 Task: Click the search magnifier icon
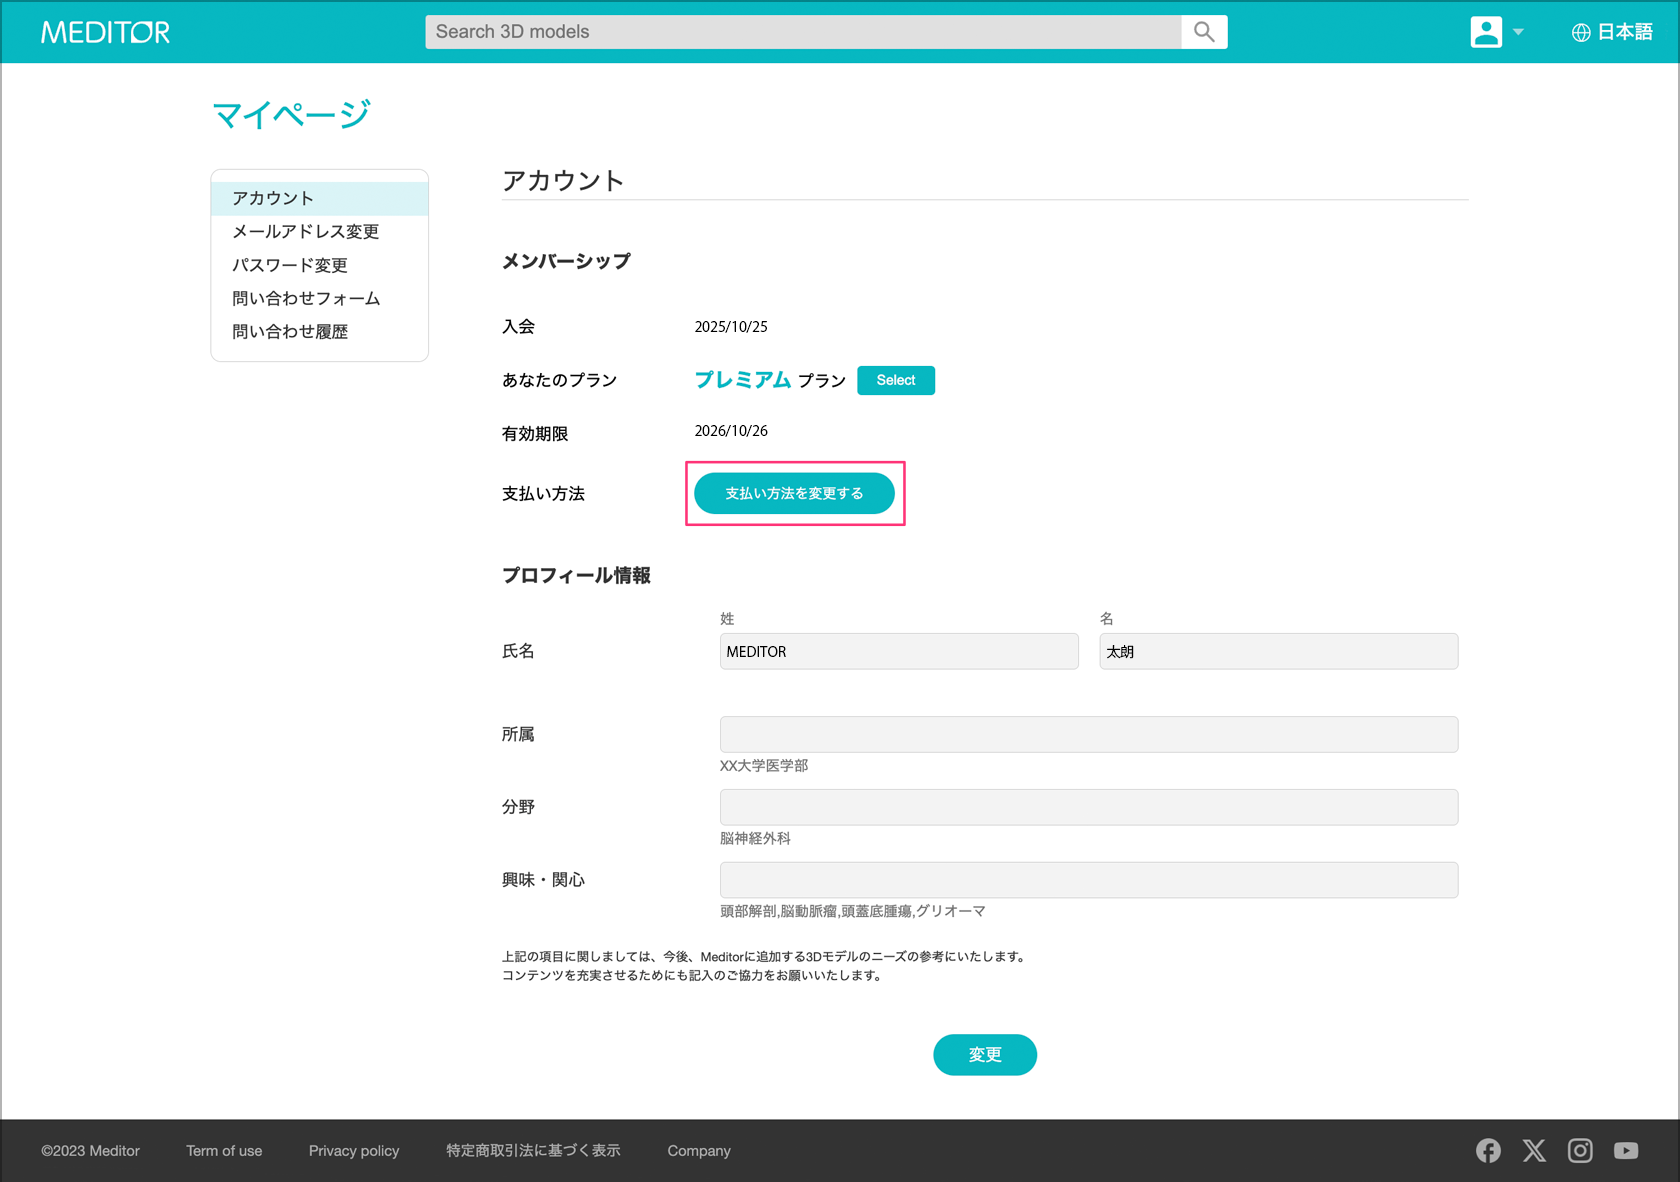(x=1204, y=32)
